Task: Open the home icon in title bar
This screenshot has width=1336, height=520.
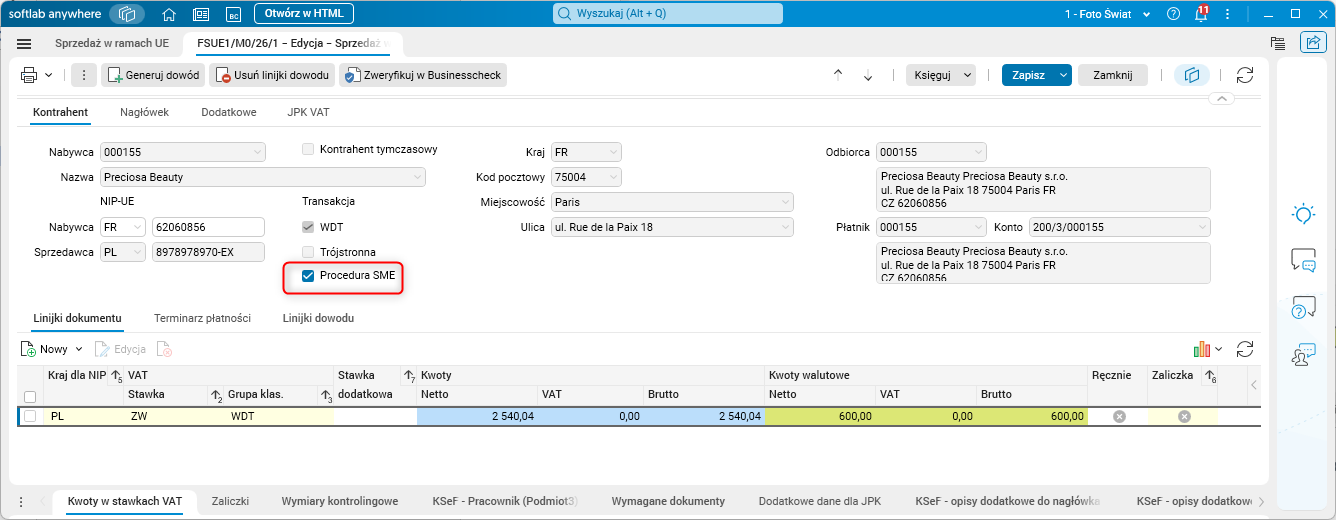Action: (x=169, y=14)
